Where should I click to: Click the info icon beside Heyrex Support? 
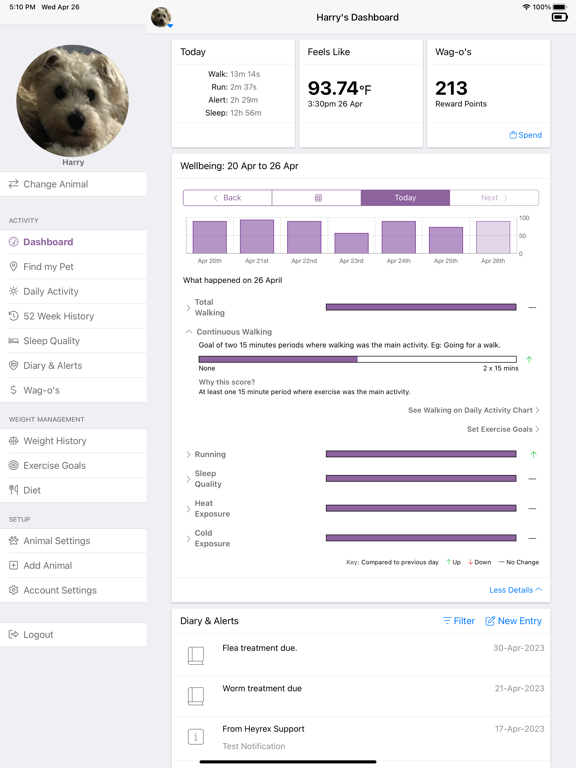click(x=196, y=737)
